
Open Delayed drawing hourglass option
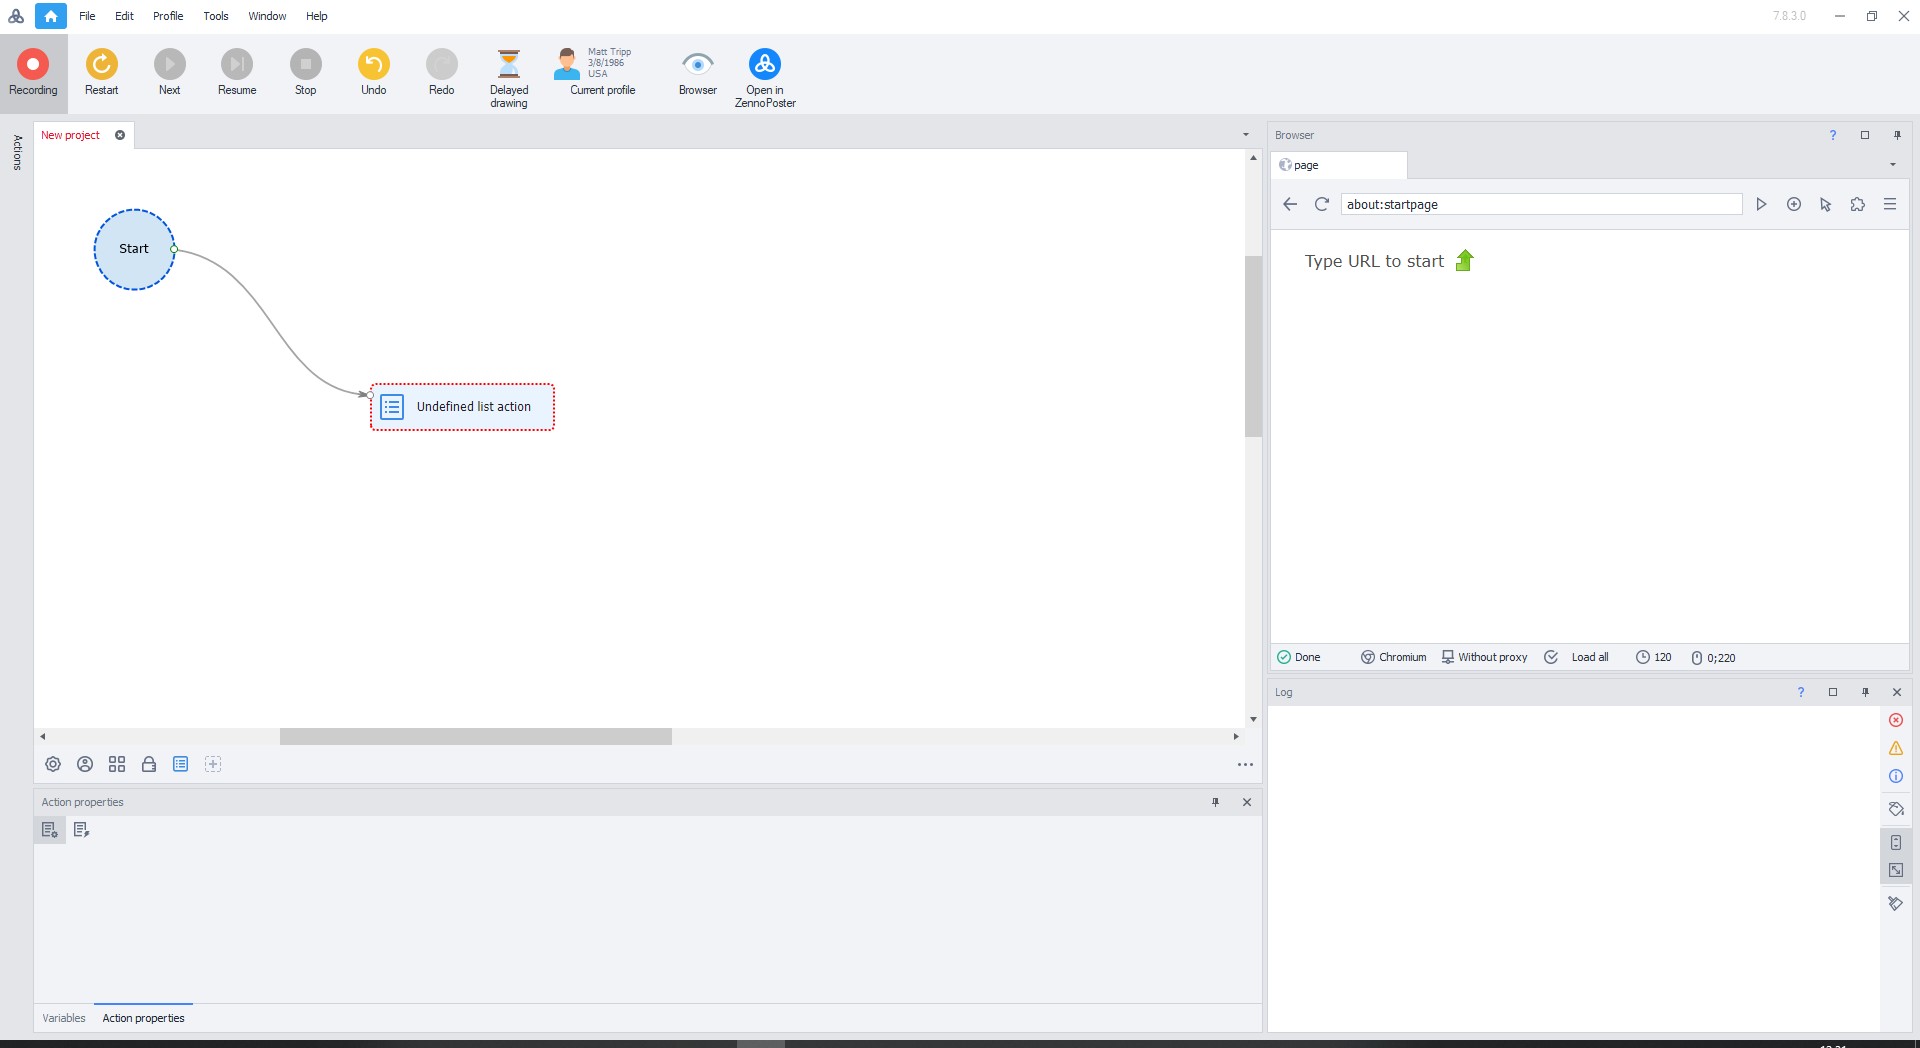pyautogui.click(x=508, y=77)
